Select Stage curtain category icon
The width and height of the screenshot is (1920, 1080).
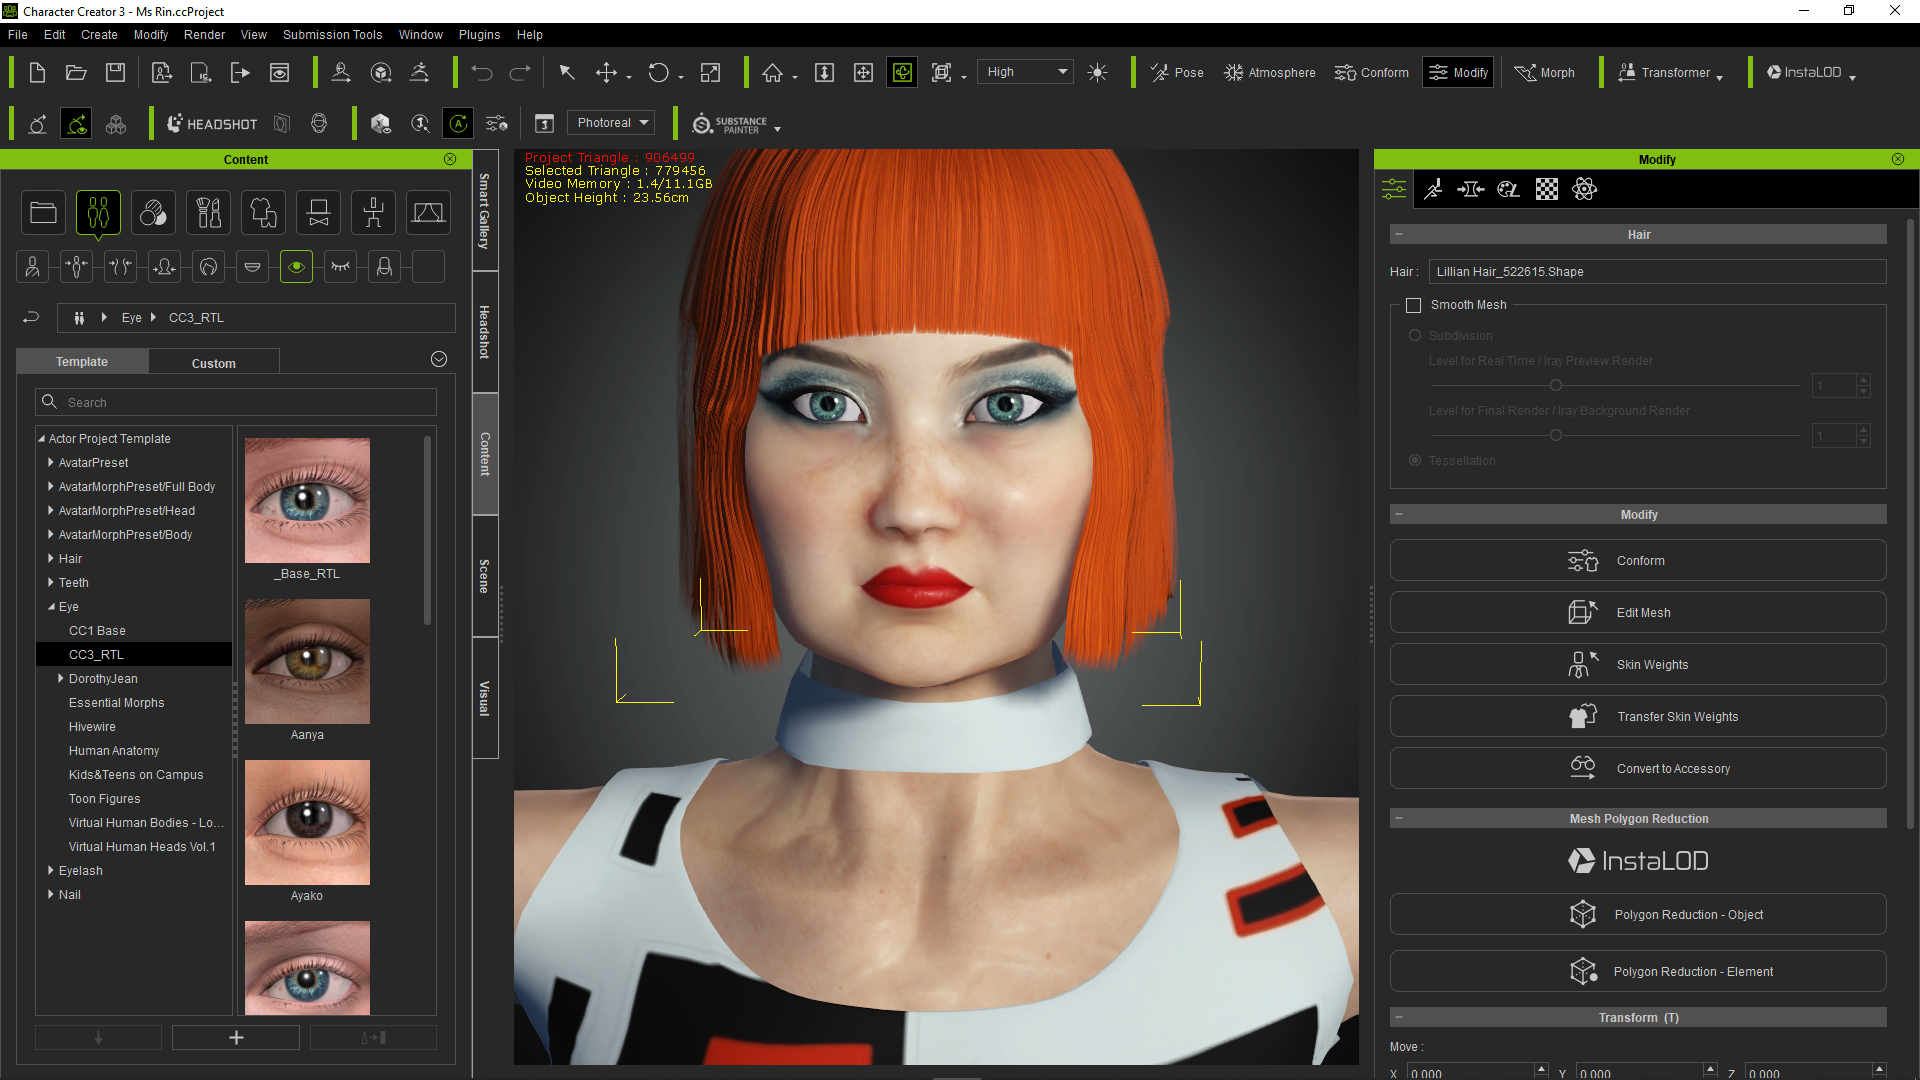428,212
